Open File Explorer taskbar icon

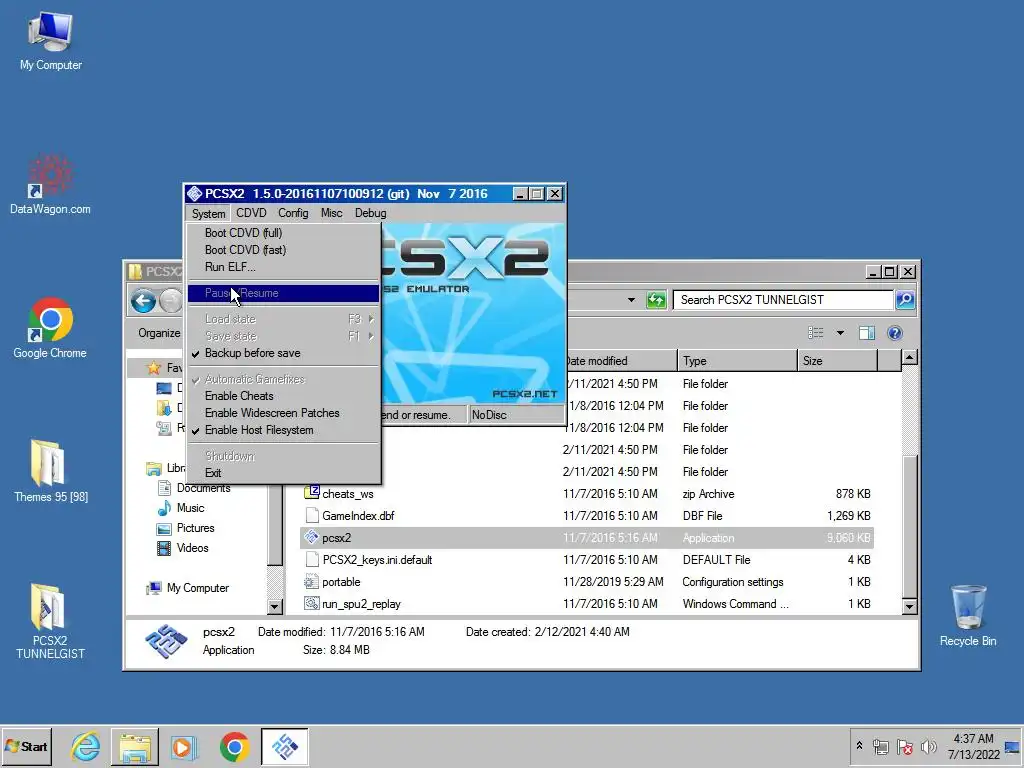(x=135, y=746)
